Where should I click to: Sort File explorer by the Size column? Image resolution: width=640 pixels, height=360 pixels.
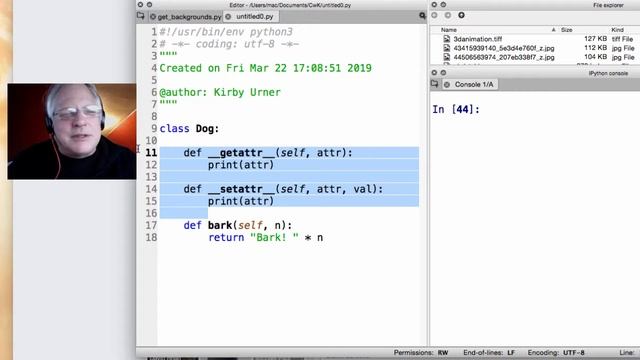567,30
